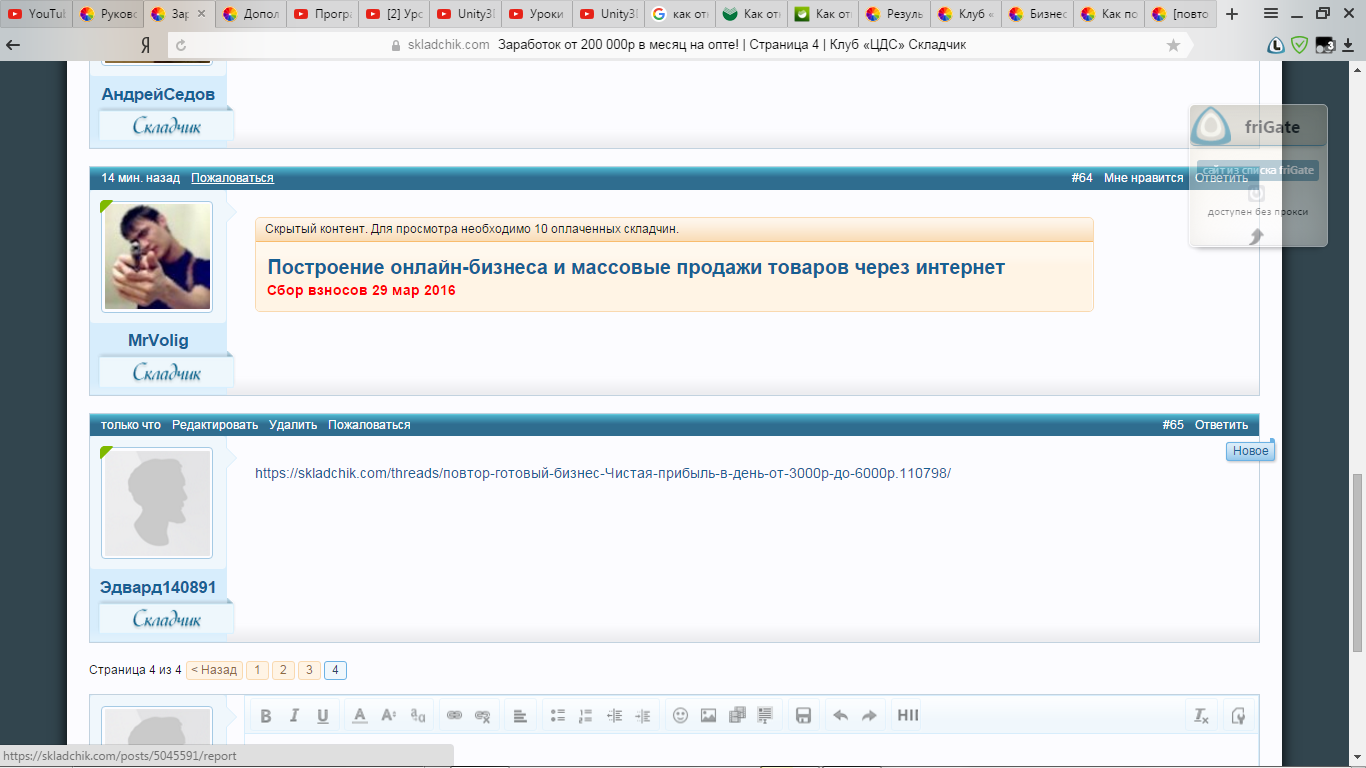
Task: Like post #64 with 'Мне нравится'
Action: (x=1143, y=178)
